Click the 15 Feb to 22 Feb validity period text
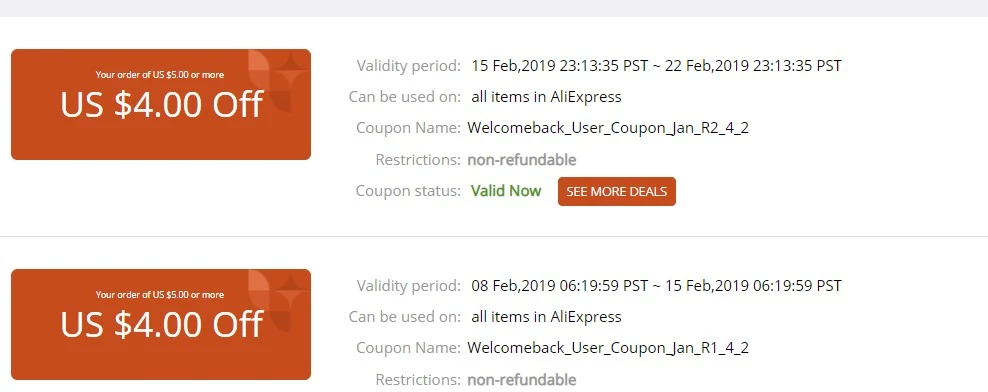This screenshot has width=988, height=392. click(656, 66)
